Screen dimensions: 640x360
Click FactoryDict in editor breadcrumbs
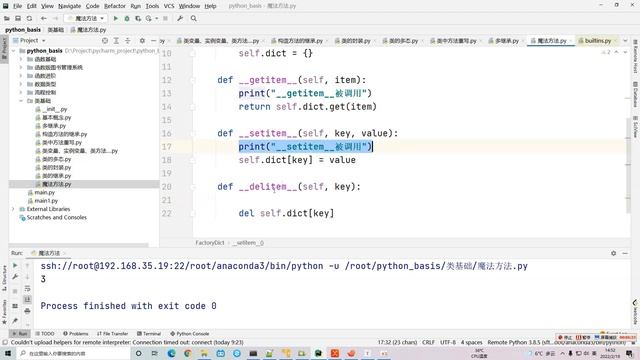210,243
